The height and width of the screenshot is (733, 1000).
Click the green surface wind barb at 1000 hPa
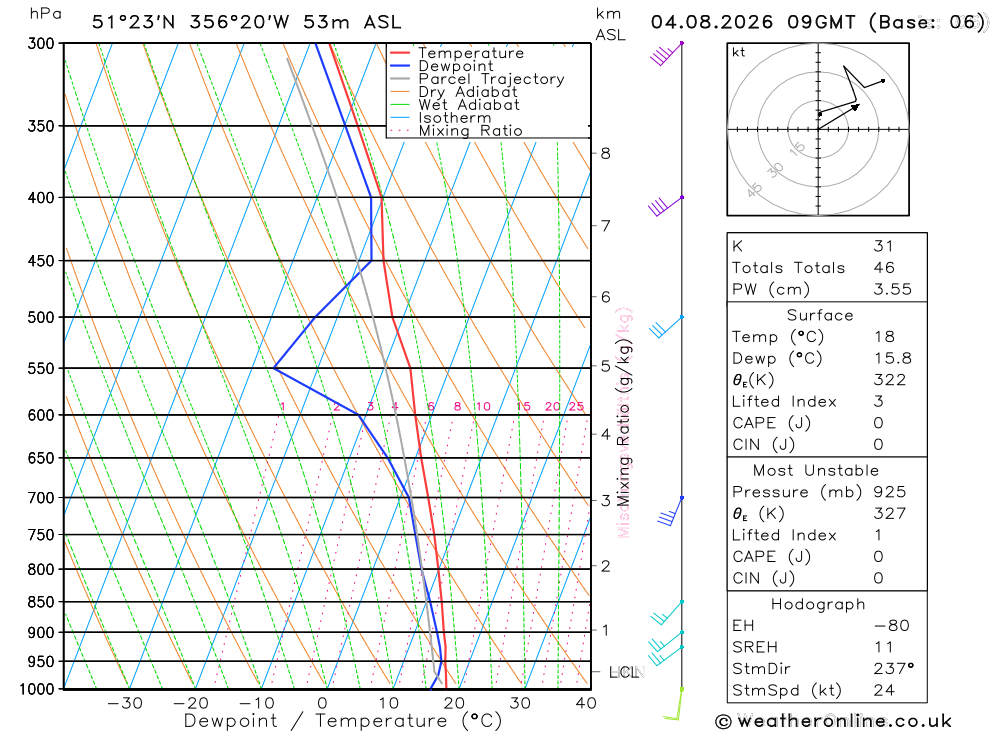point(673,704)
